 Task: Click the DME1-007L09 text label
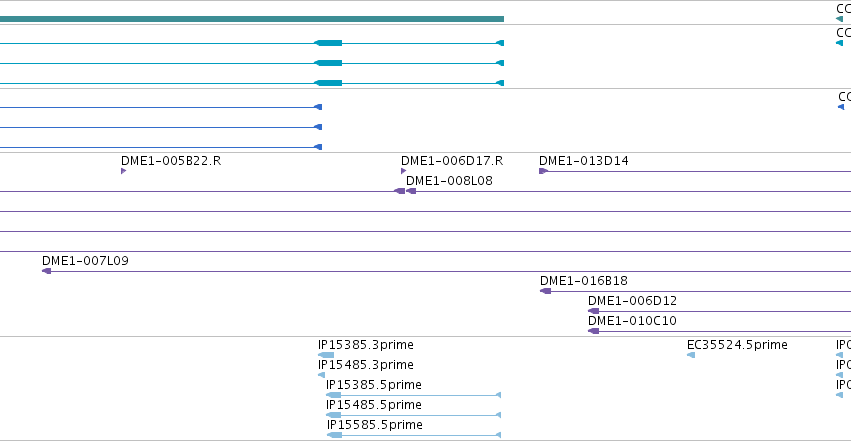[85, 260]
